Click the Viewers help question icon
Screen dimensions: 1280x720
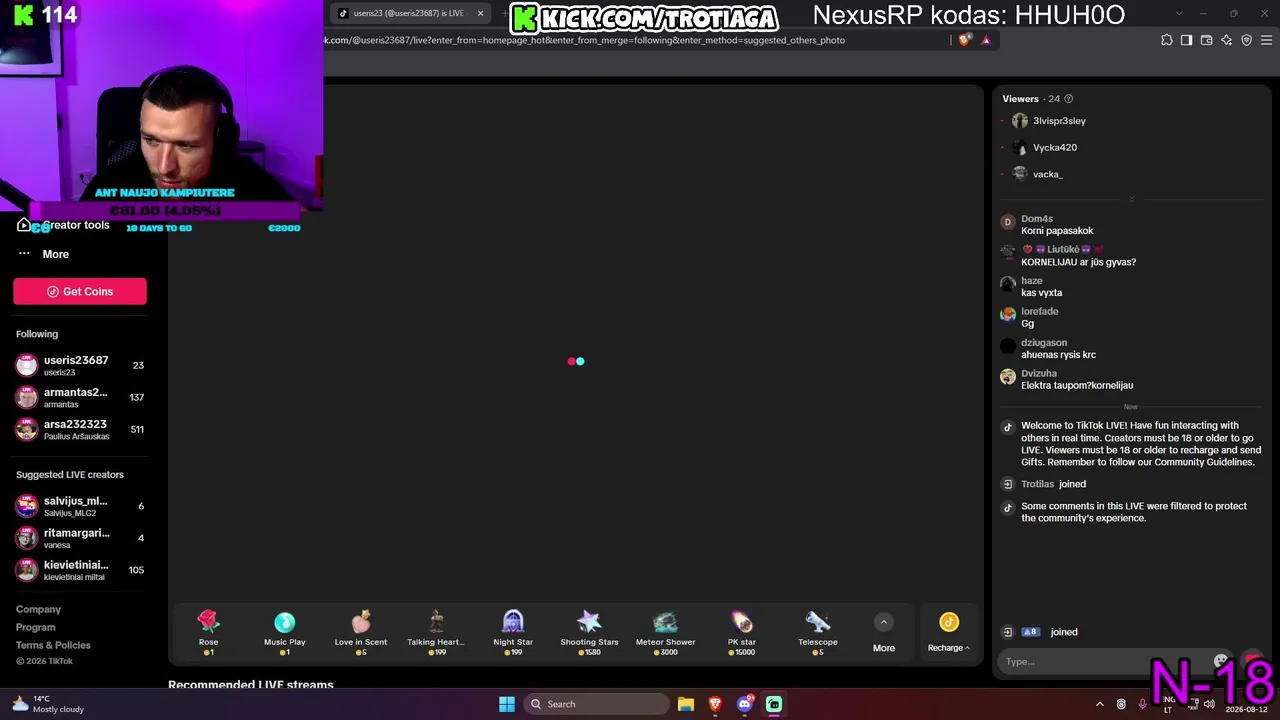[x=1069, y=99]
